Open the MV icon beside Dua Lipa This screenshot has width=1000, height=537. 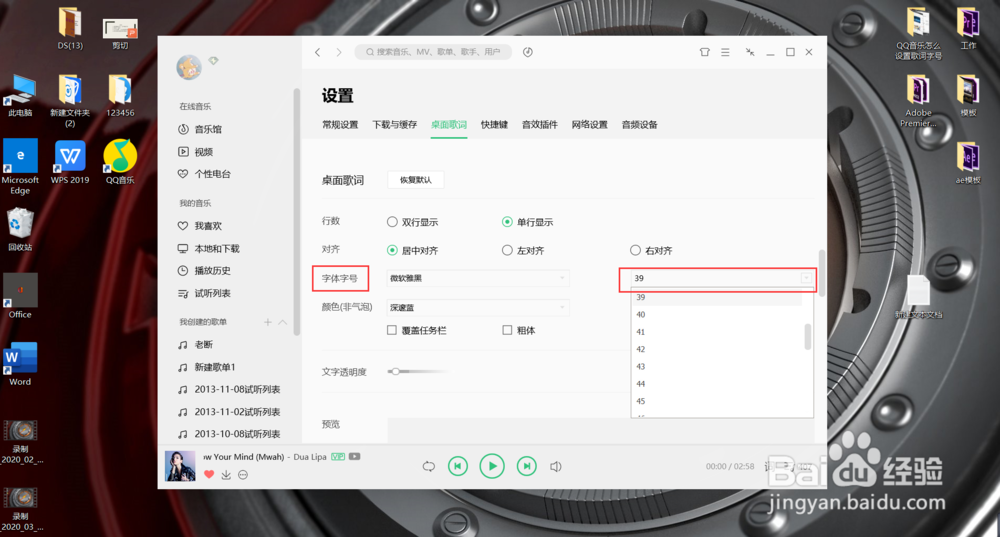pos(355,457)
